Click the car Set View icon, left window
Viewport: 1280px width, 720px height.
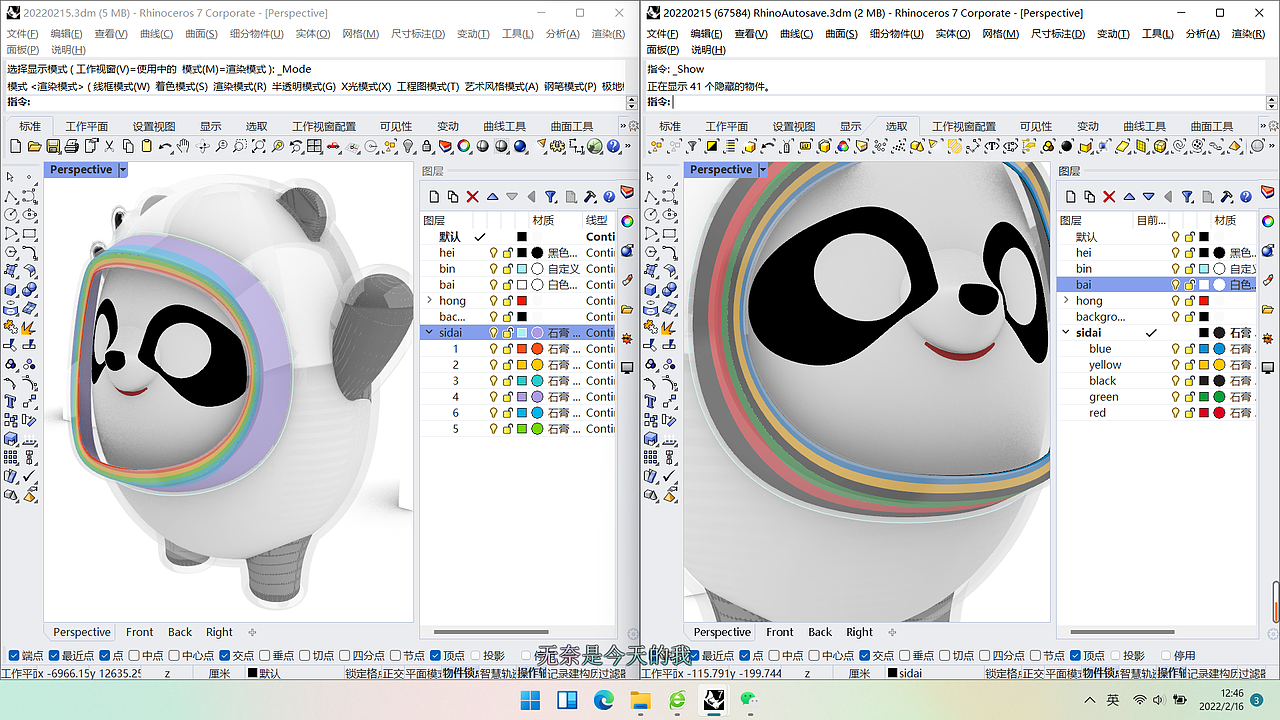(333, 146)
